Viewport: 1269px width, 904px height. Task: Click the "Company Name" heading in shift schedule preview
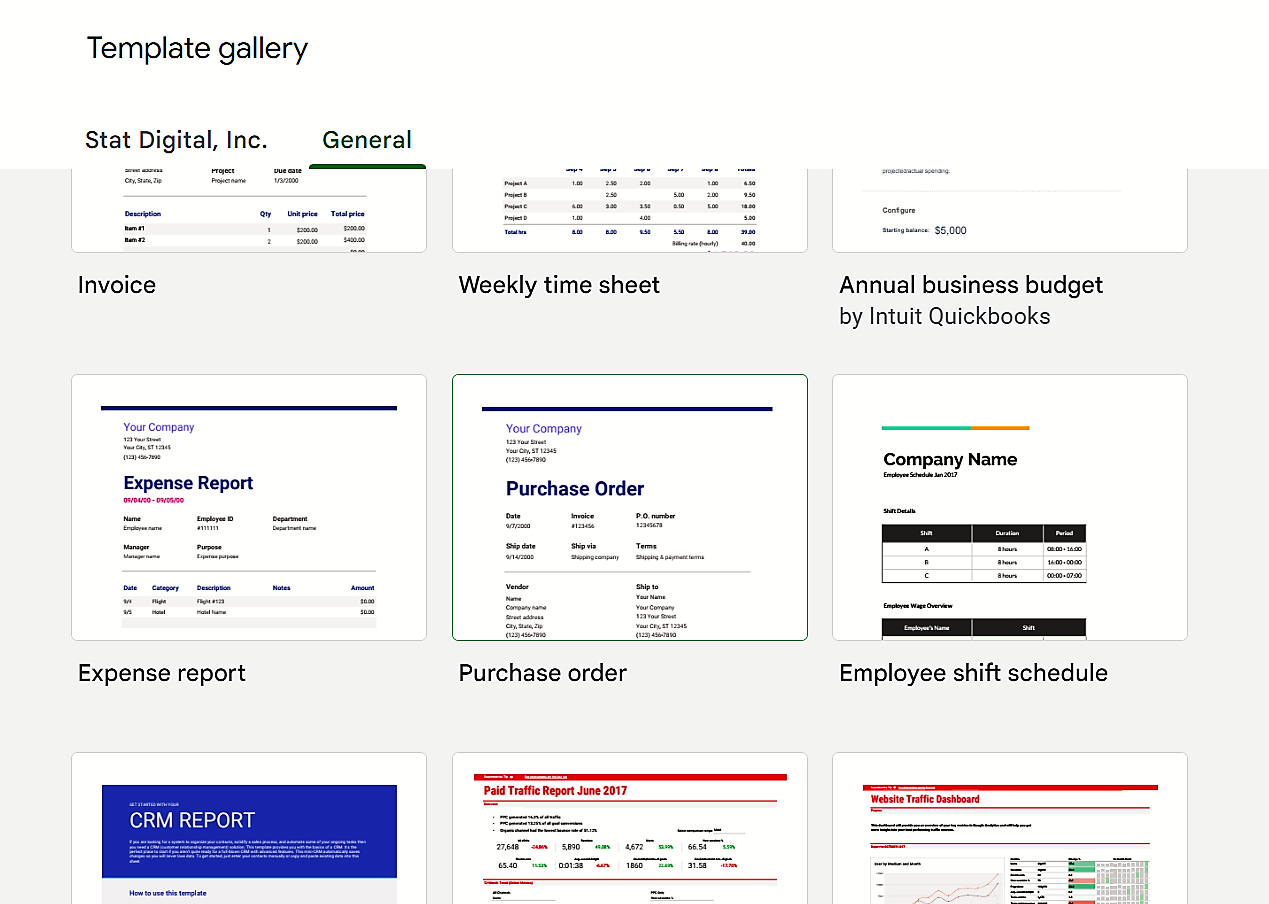point(950,460)
